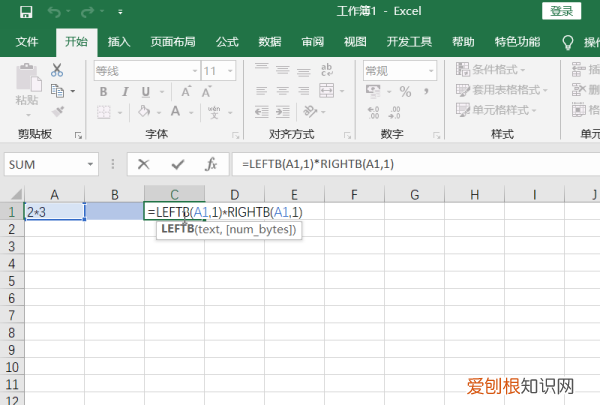Click the Increase Decimal icon
Screen dimensions: 600x405
point(373,113)
